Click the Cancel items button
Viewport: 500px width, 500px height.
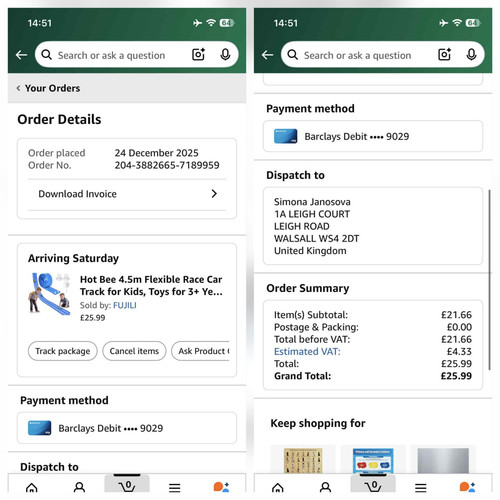pos(134,351)
